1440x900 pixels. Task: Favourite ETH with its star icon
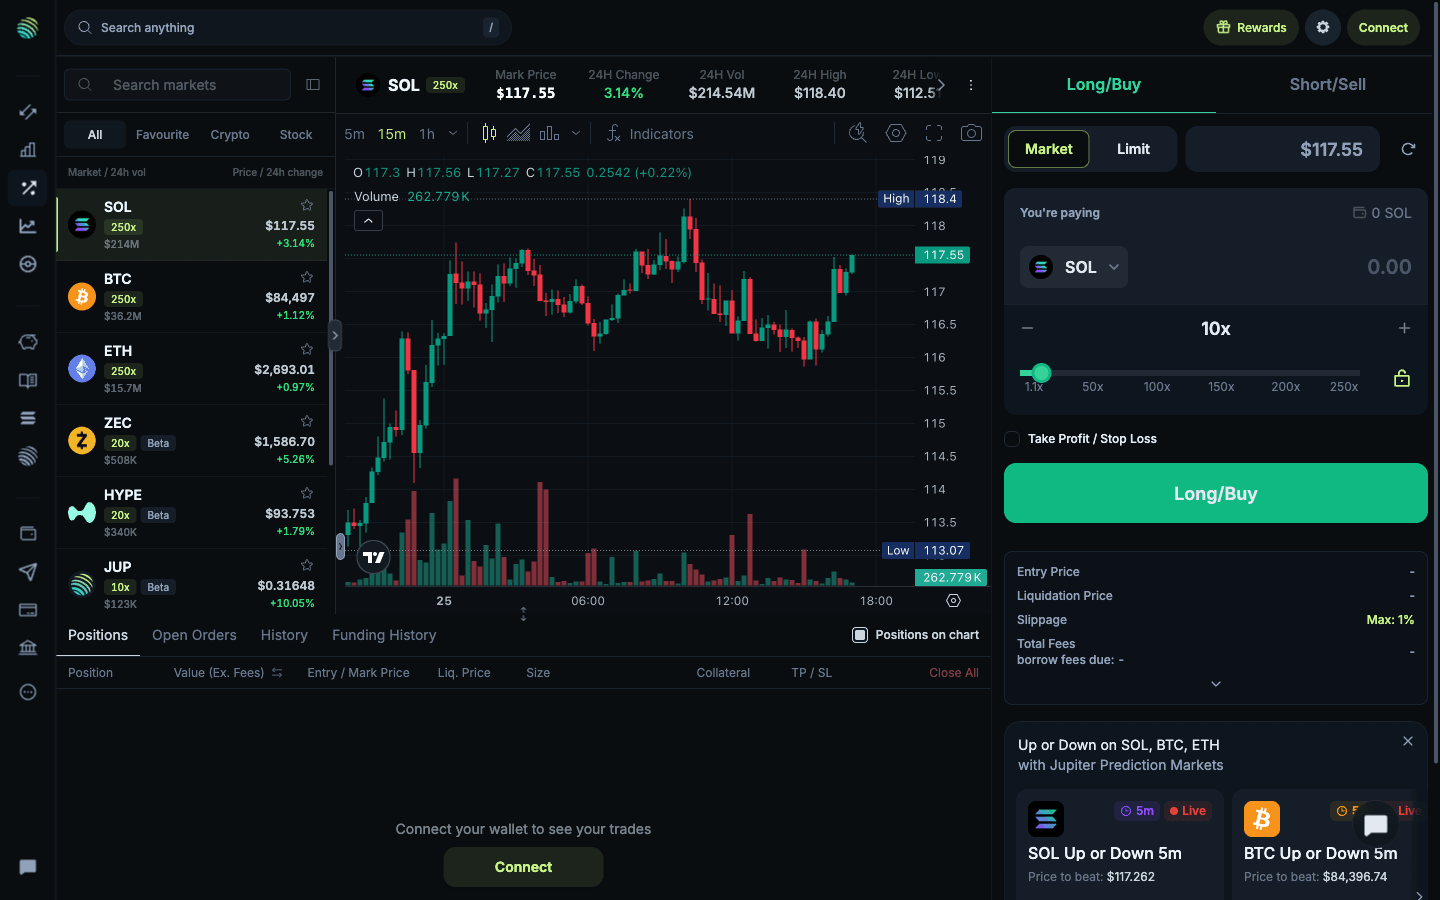pos(307,349)
